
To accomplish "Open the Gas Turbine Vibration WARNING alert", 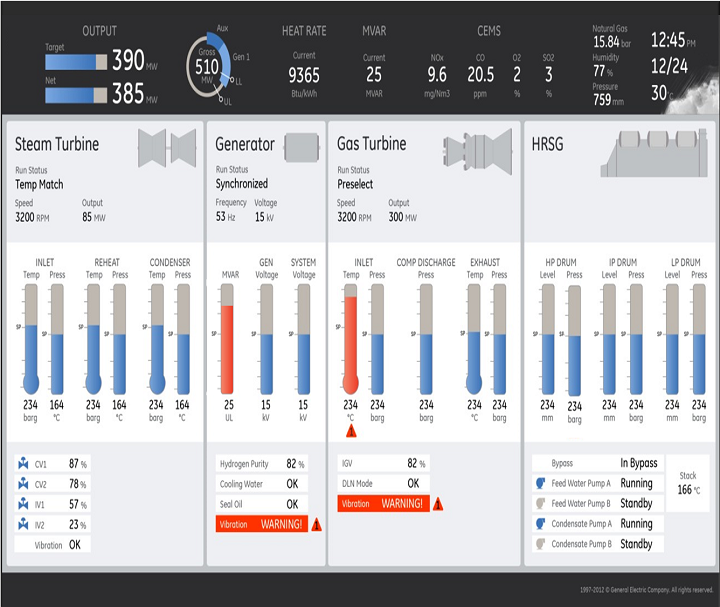I will click(384, 504).
